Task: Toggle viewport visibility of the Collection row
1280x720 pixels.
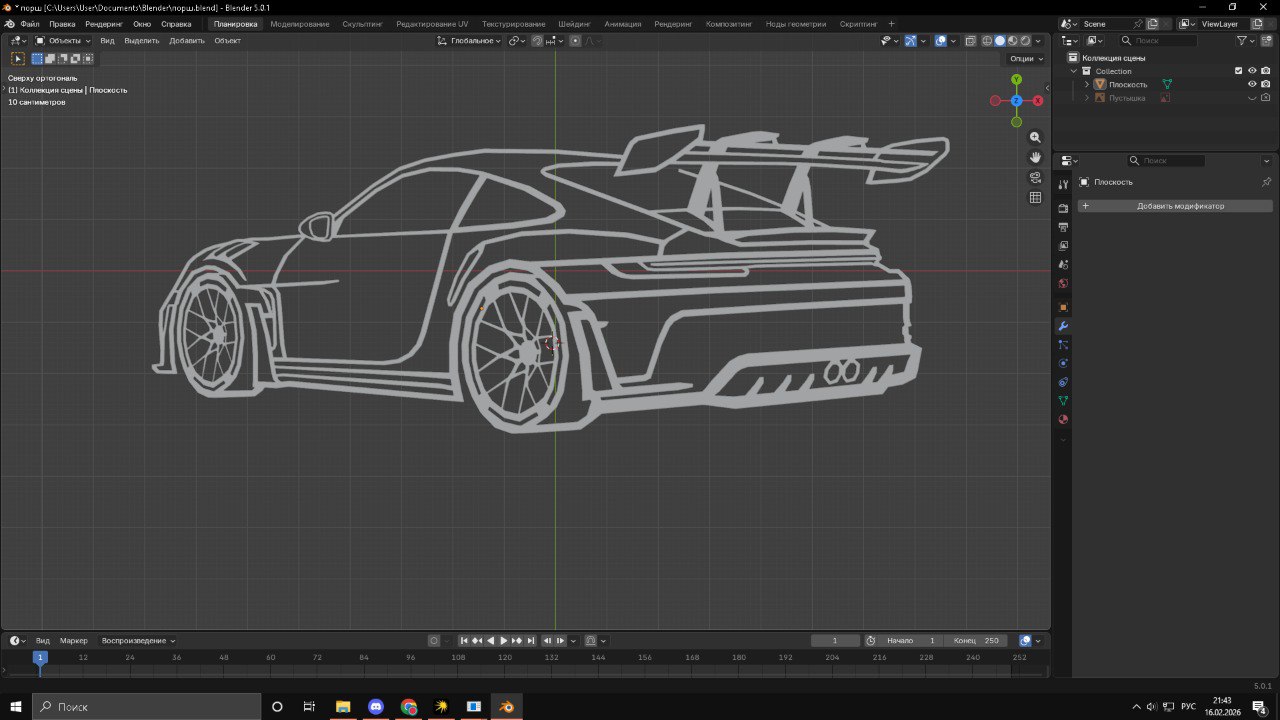Action: (1252, 71)
